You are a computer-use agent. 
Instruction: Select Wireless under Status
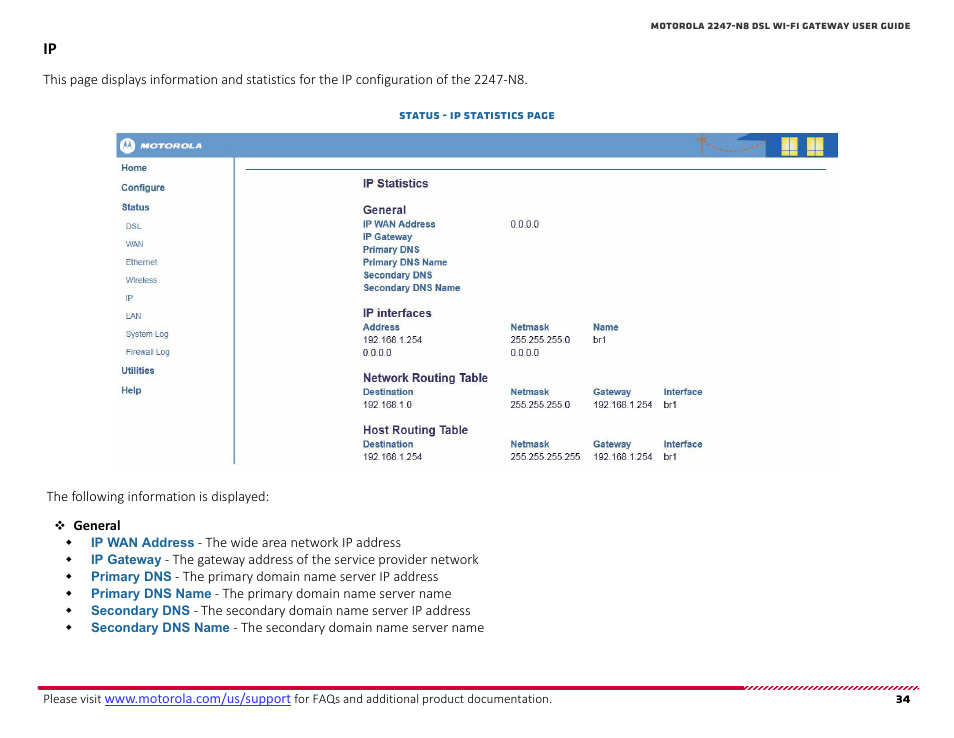click(x=141, y=280)
